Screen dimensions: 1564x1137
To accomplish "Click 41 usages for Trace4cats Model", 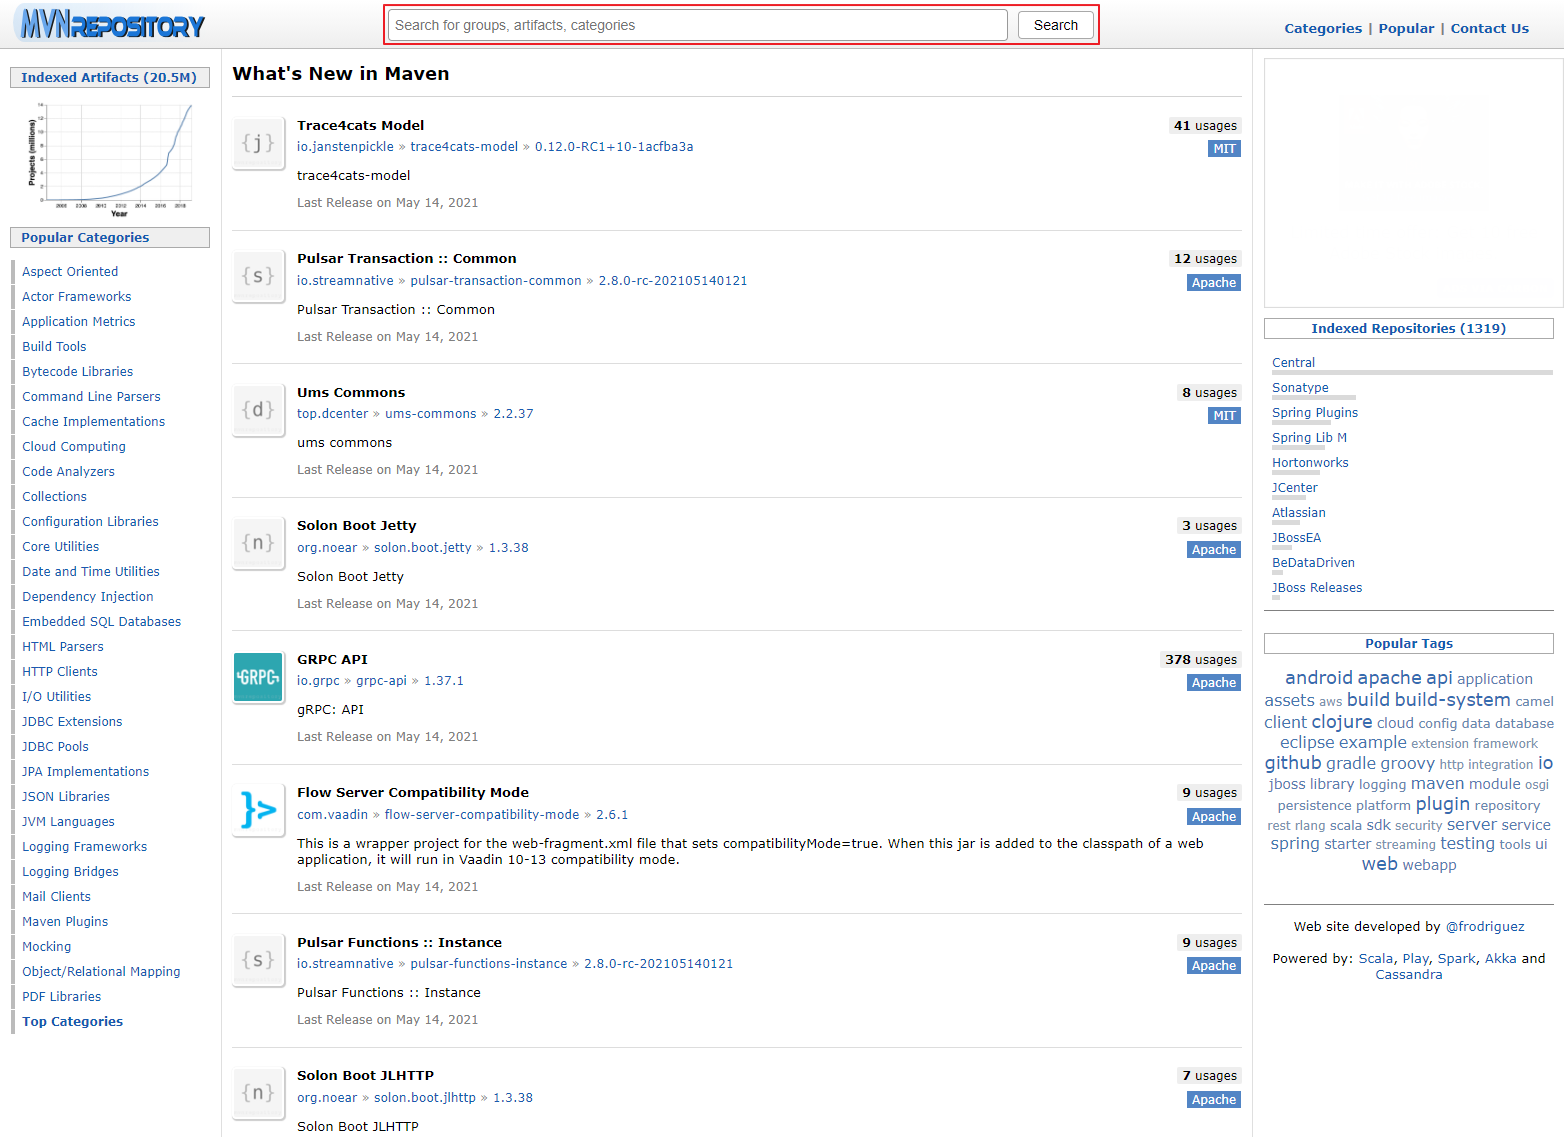I will point(1205,126).
